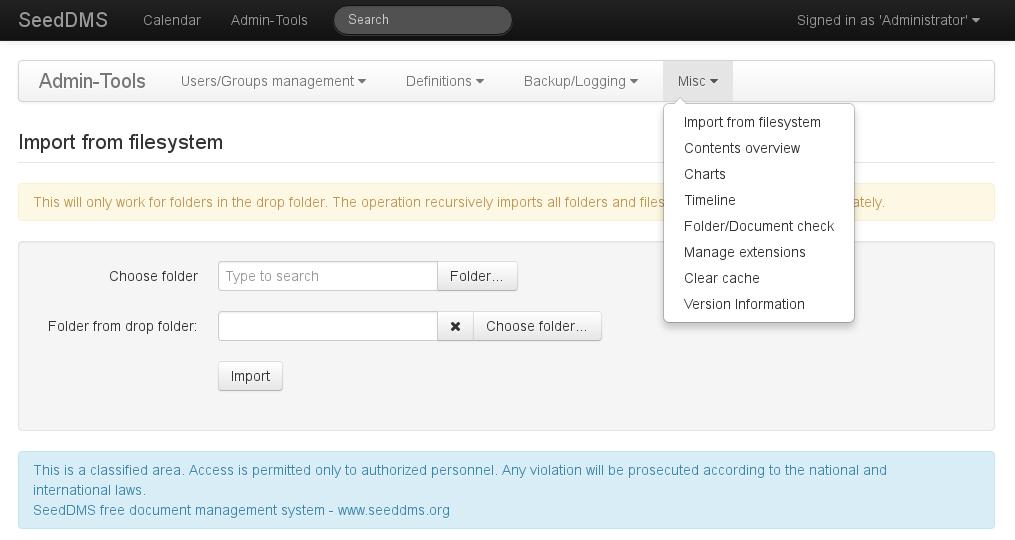1015x540 pixels.
Task: Select Timeline in the Misc menu
Action: point(710,200)
